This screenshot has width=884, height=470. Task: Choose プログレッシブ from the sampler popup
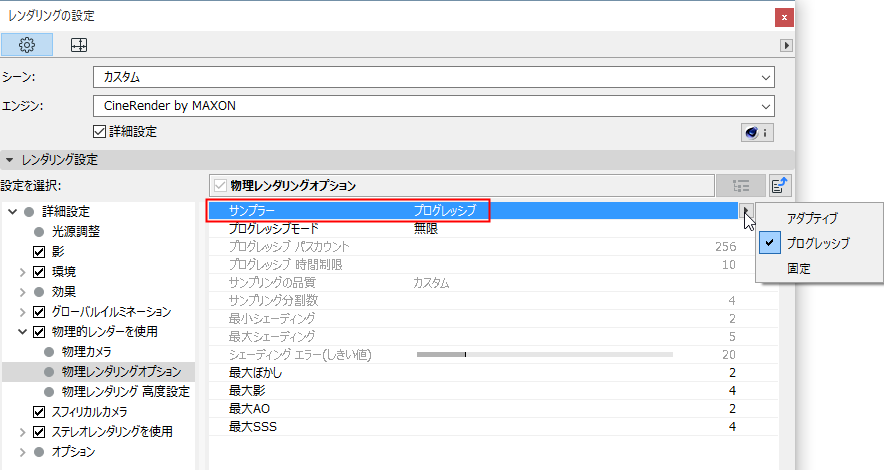pos(818,243)
